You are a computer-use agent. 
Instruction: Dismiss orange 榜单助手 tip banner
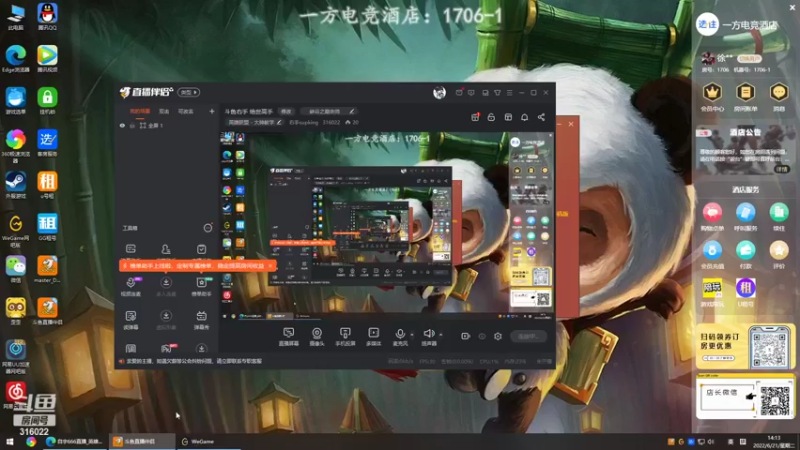[270, 266]
